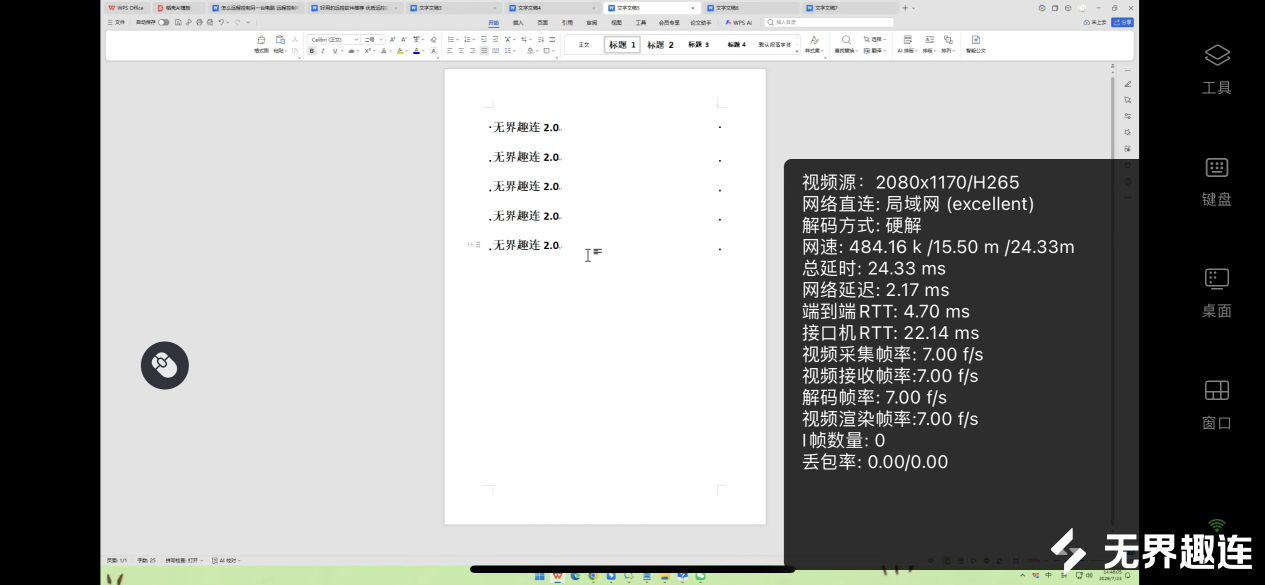
Task: Increase font size with A+ icon
Action: (x=392, y=40)
